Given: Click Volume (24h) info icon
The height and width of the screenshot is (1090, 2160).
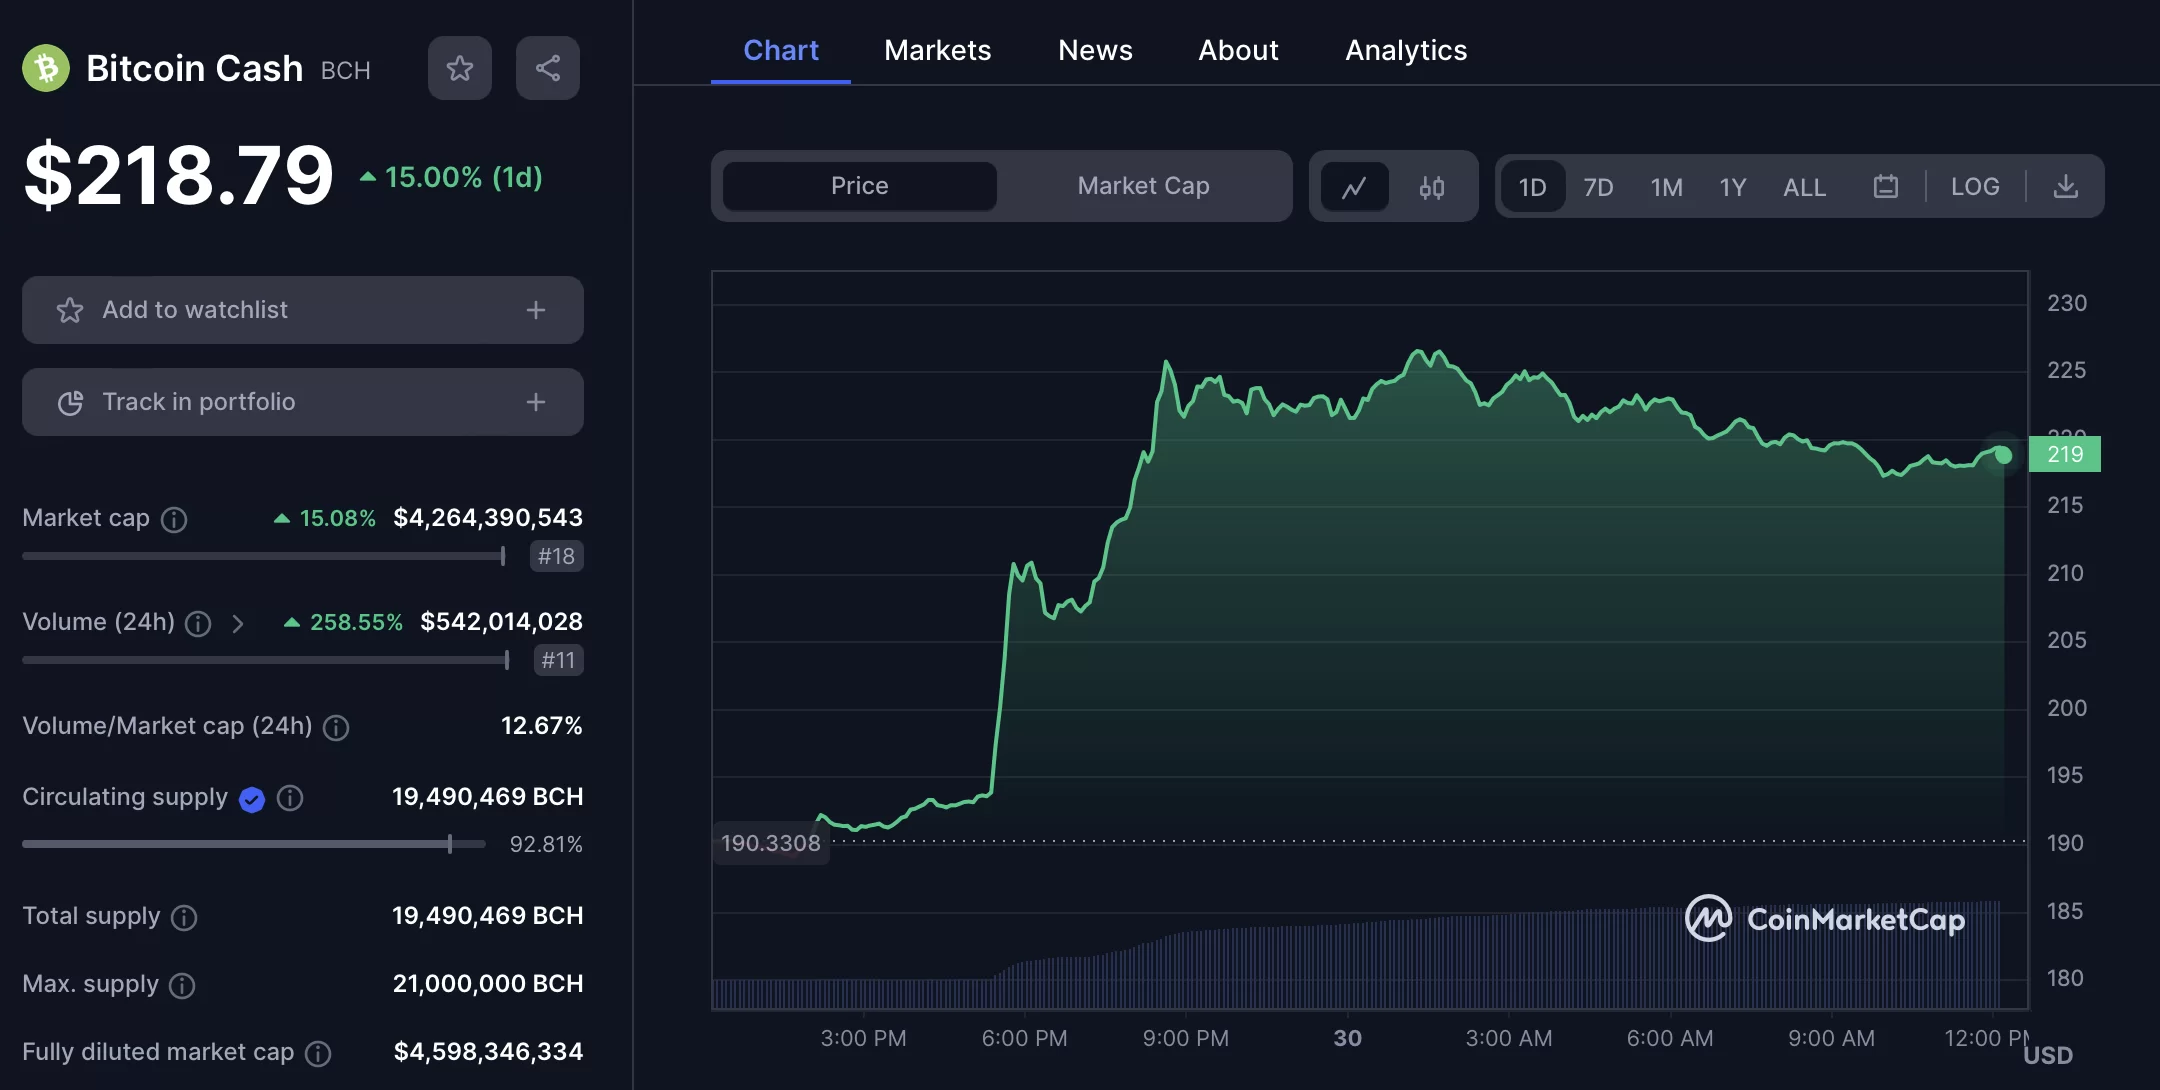Looking at the screenshot, I should (x=198, y=624).
